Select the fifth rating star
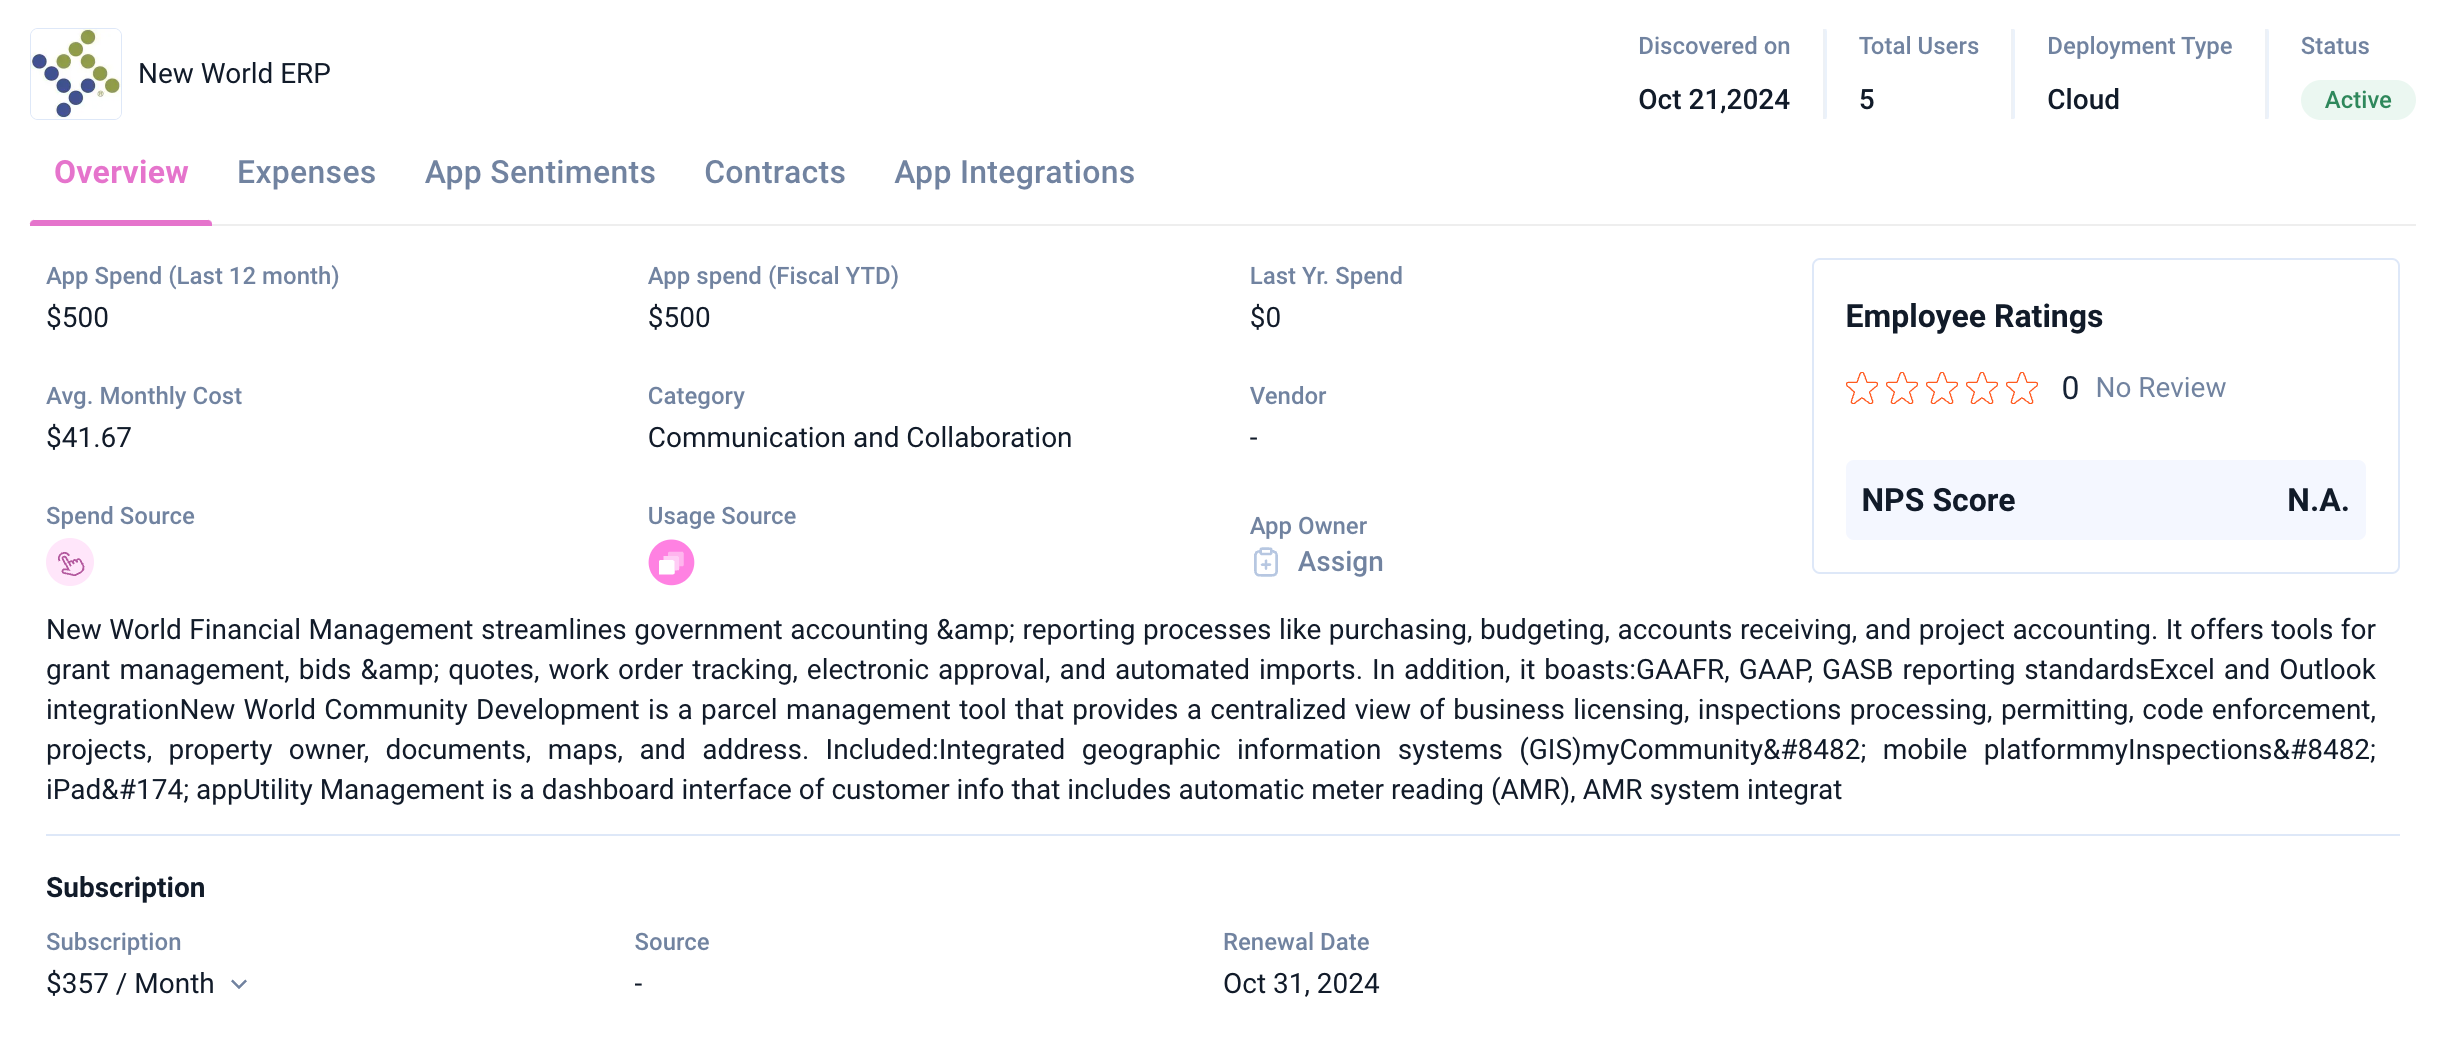 pyautogui.click(x=2022, y=388)
